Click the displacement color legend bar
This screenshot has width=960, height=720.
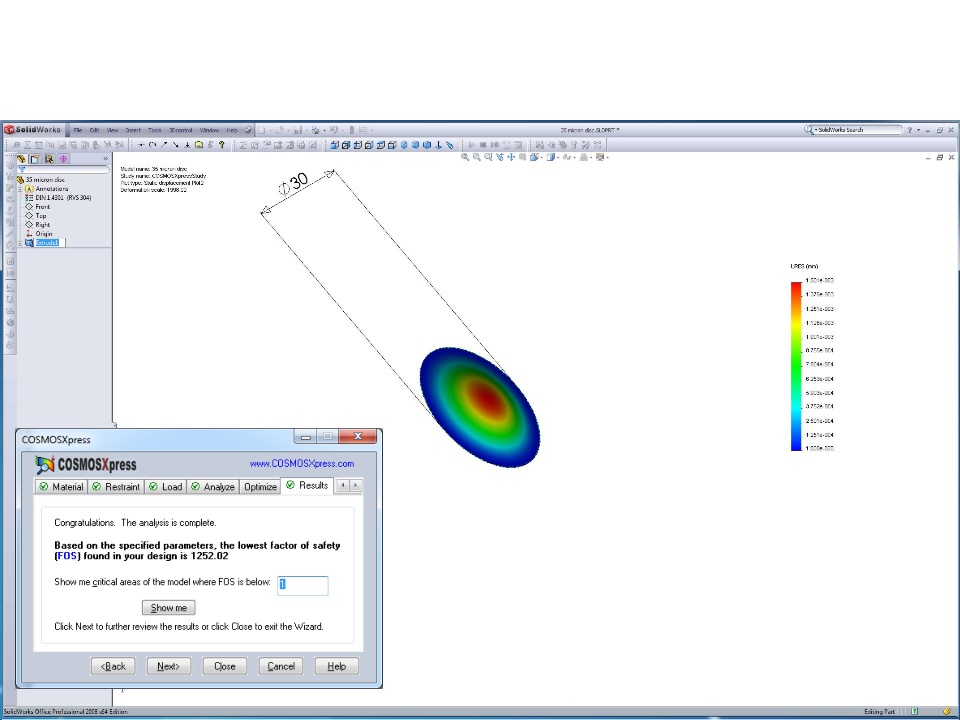tap(796, 366)
